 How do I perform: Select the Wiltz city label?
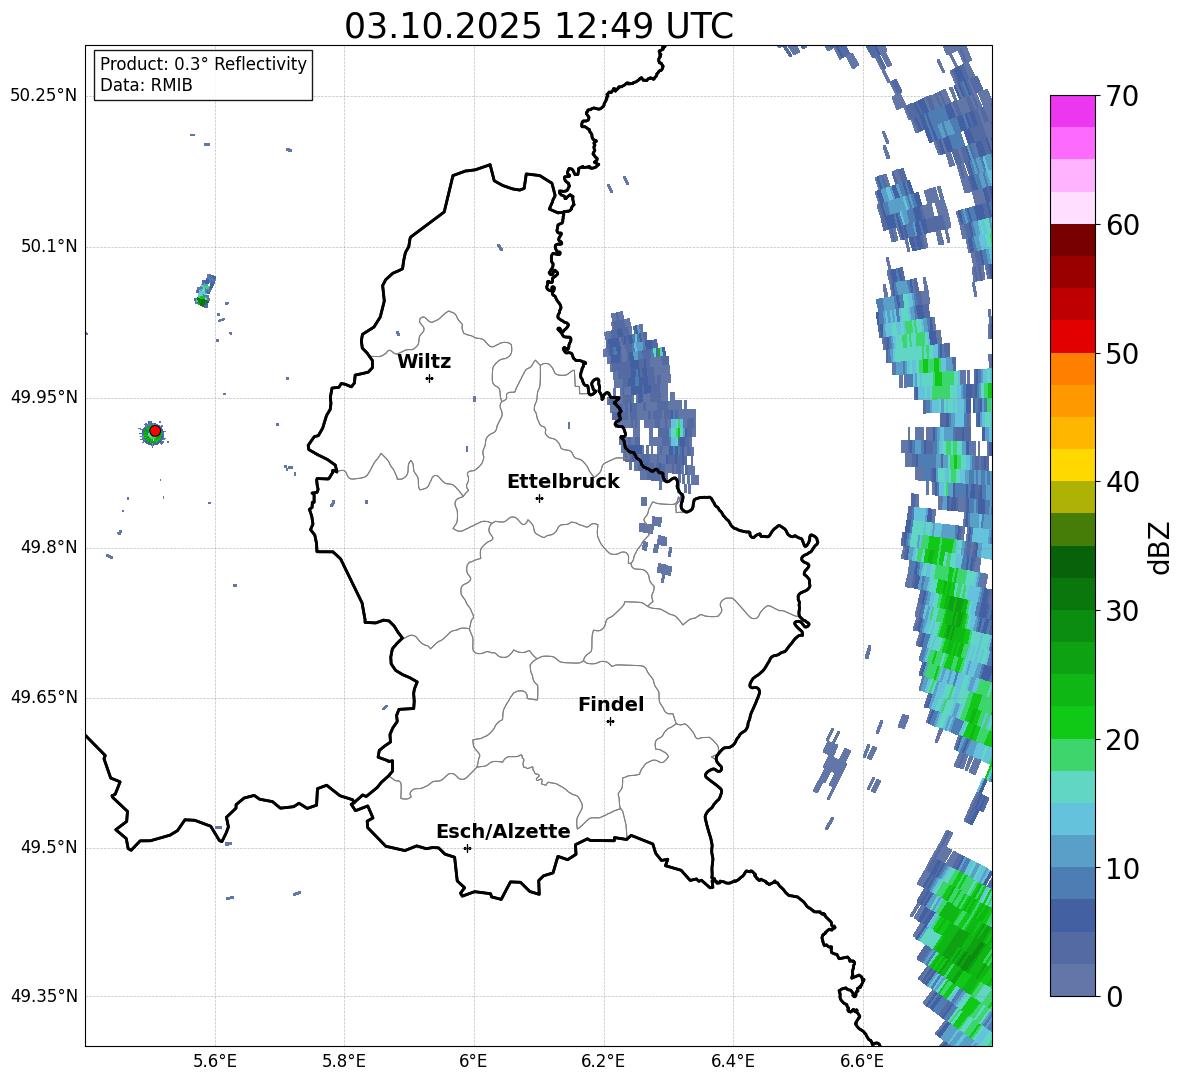click(x=424, y=362)
